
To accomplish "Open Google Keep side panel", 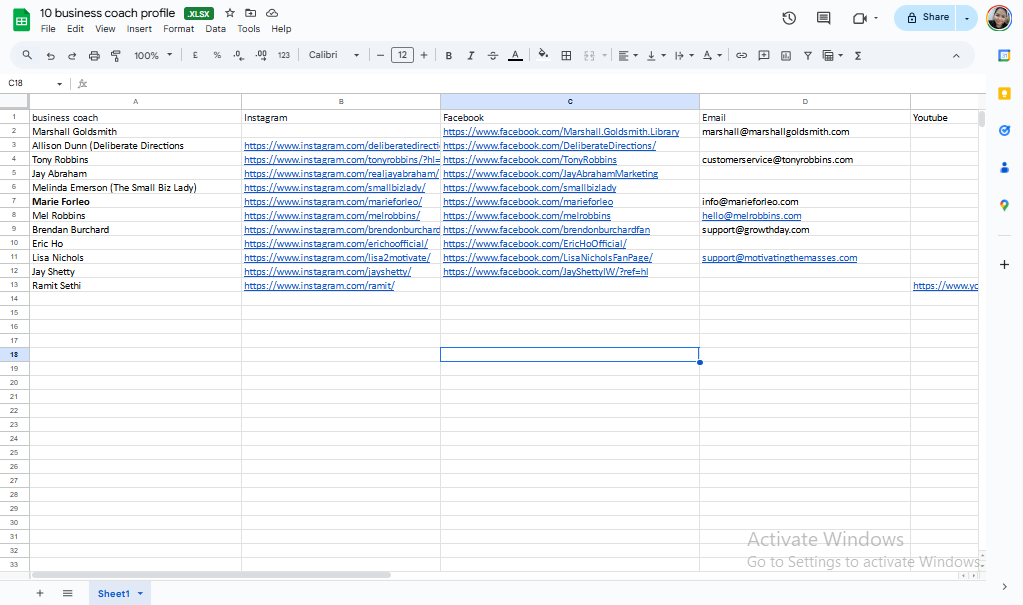I will tap(1004, 94).
